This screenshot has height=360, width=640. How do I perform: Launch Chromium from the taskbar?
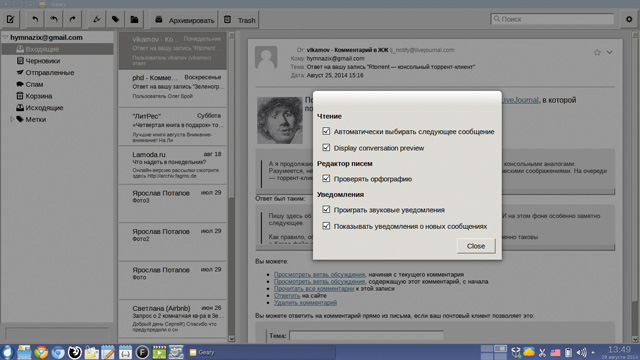click(58, 352)
